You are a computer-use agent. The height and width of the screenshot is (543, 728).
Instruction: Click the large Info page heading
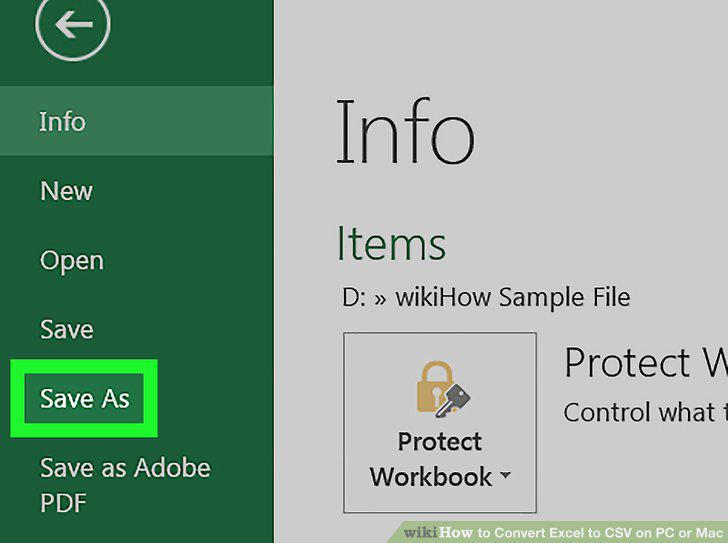405,132
